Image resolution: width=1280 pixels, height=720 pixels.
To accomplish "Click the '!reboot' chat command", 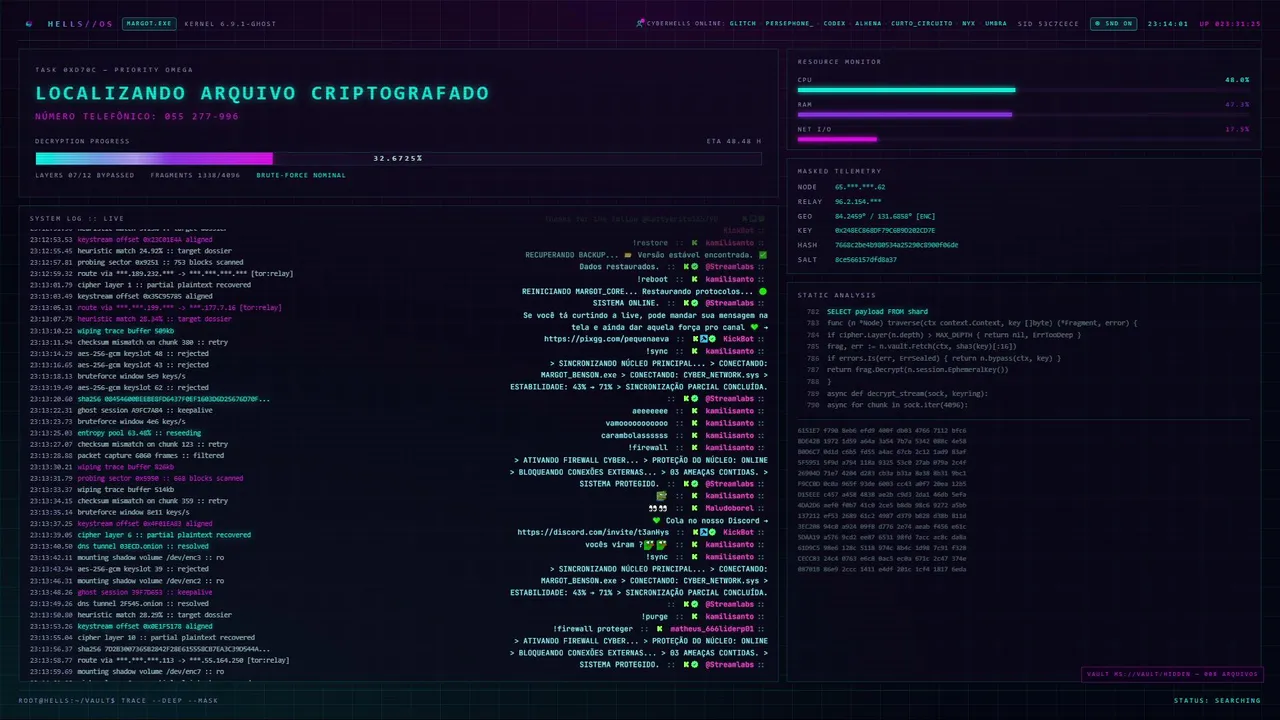I will pyautogui.click(x=653, y=279).
